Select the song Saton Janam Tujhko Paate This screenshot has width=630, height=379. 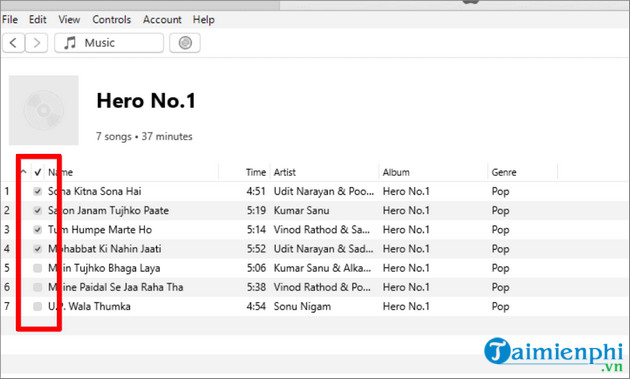pos(108,211)
